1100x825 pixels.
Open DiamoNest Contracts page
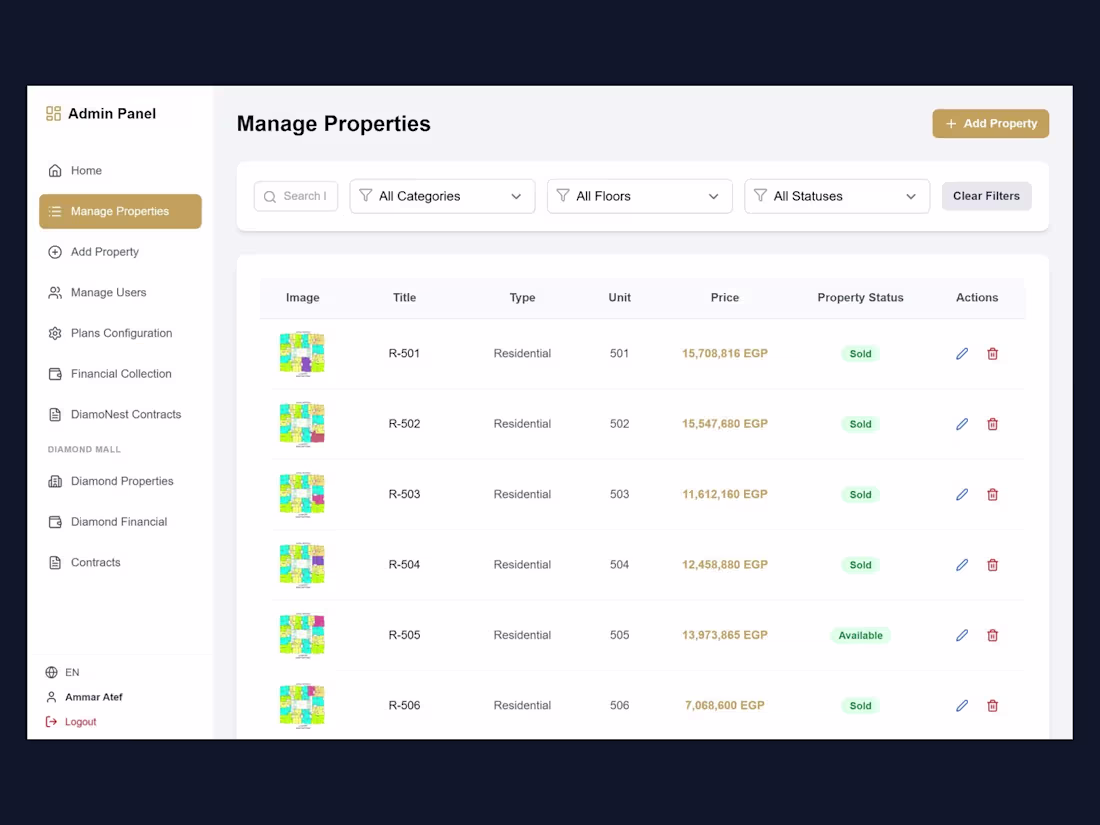click(x=120, y=415)
